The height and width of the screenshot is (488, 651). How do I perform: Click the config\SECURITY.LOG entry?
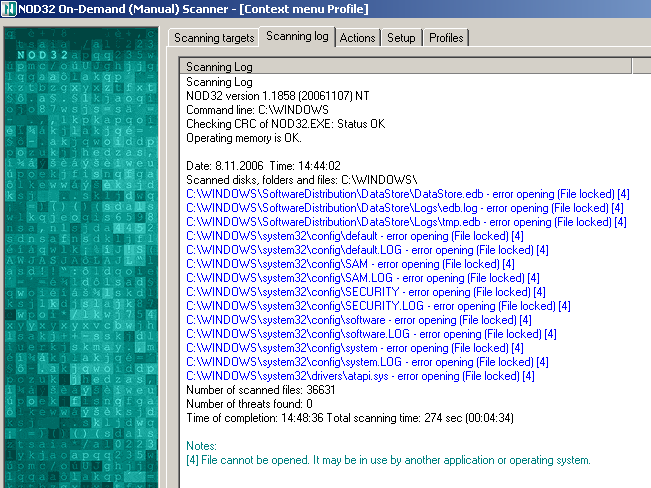(378, 306)
